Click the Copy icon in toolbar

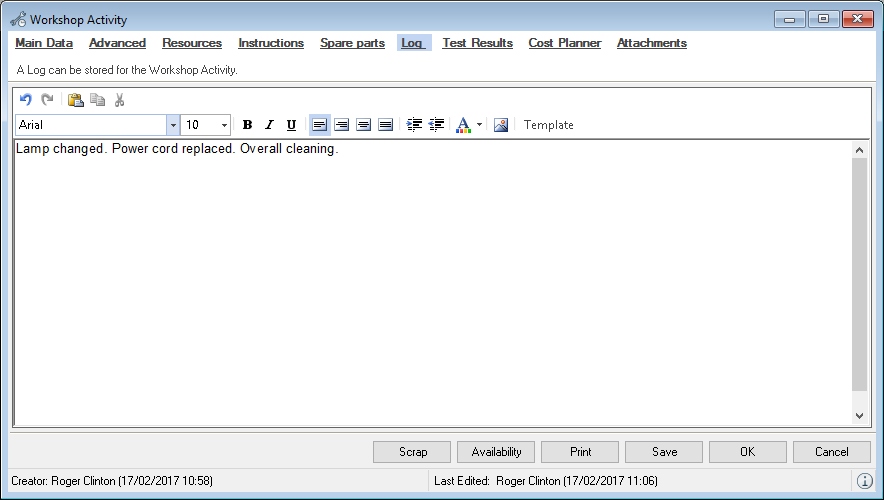[x=97, y=100]
